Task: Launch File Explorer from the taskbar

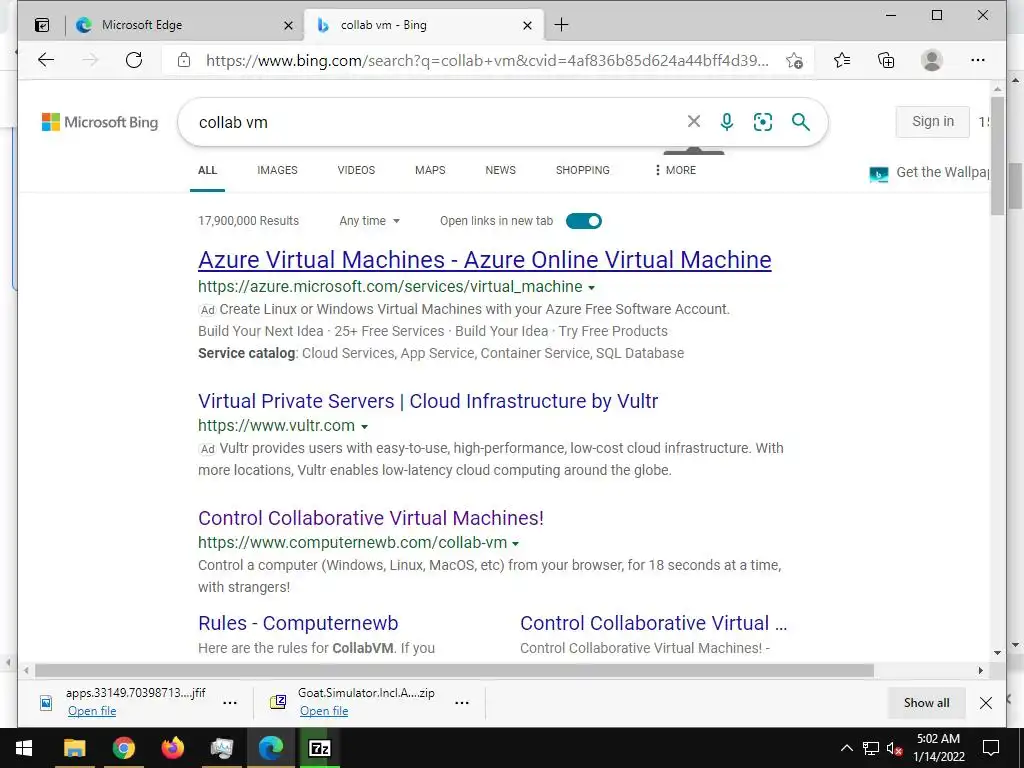Action: coord(74,748)
